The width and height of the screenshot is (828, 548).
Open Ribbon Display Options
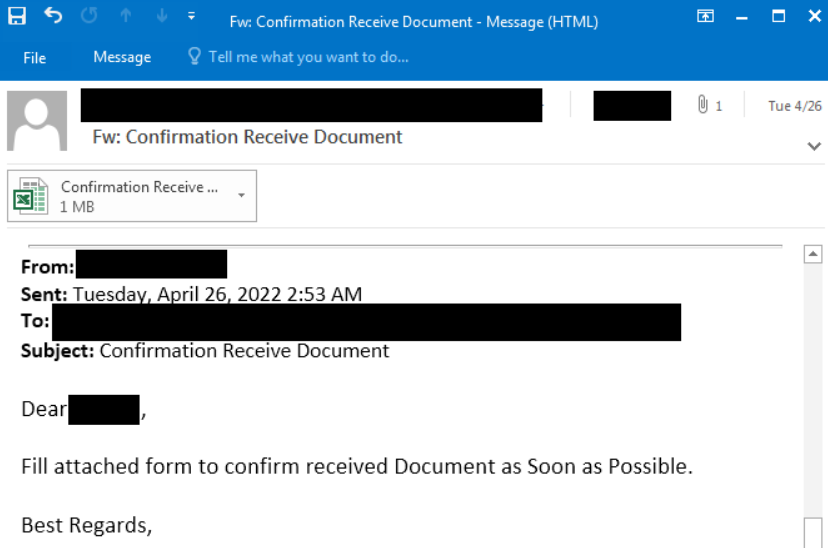[x=706, y=16]
